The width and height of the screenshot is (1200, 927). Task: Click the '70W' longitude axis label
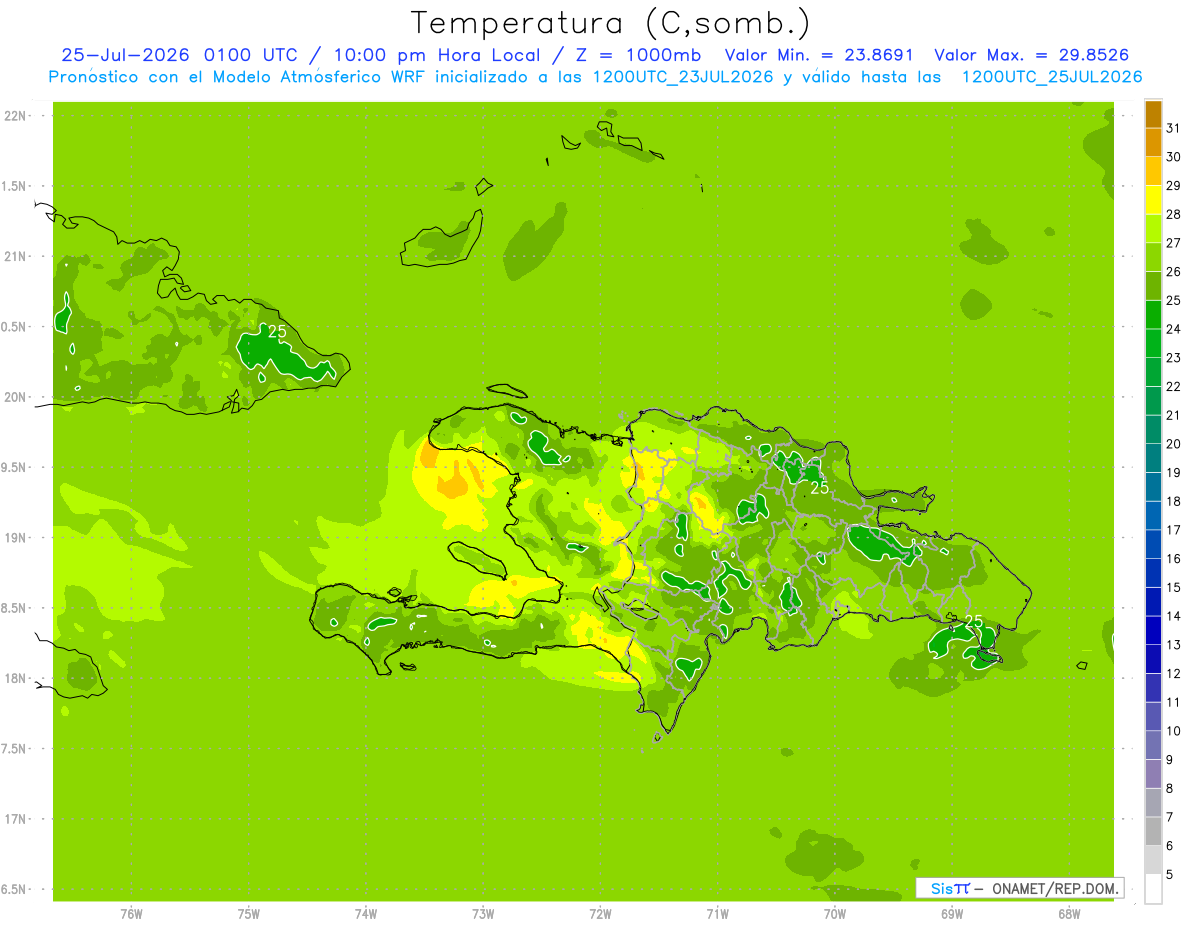[835, 914]
